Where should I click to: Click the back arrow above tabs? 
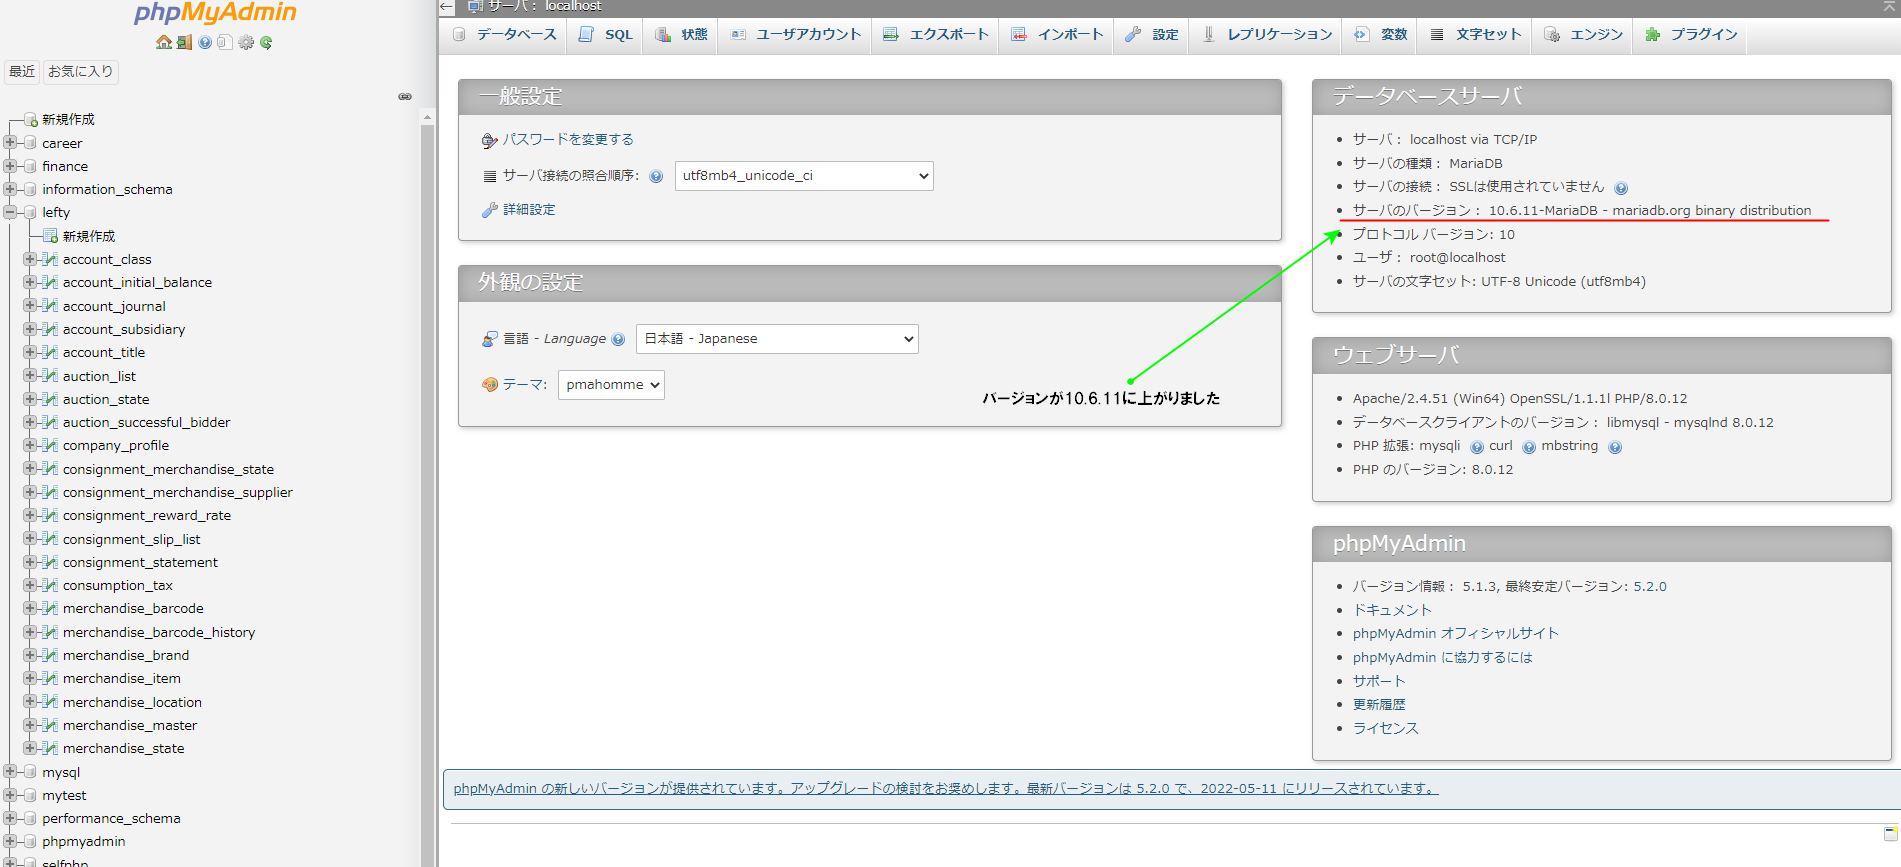[447, 7]
